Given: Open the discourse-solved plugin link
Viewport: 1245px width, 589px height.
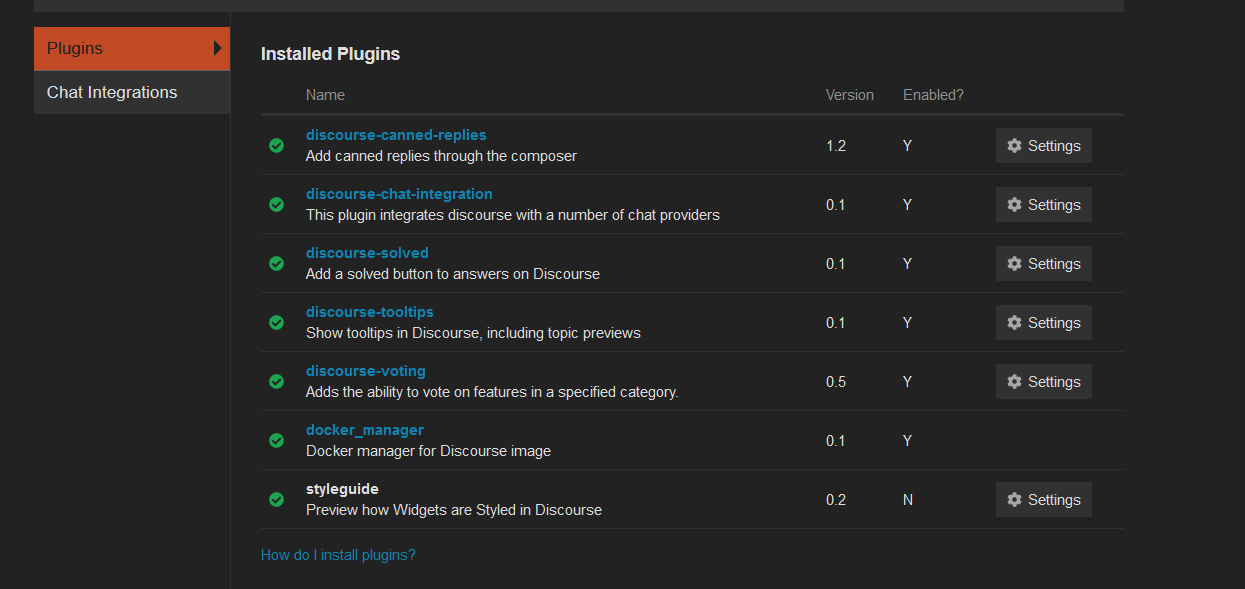Looking at the screenshot, I should click(367, 253).
